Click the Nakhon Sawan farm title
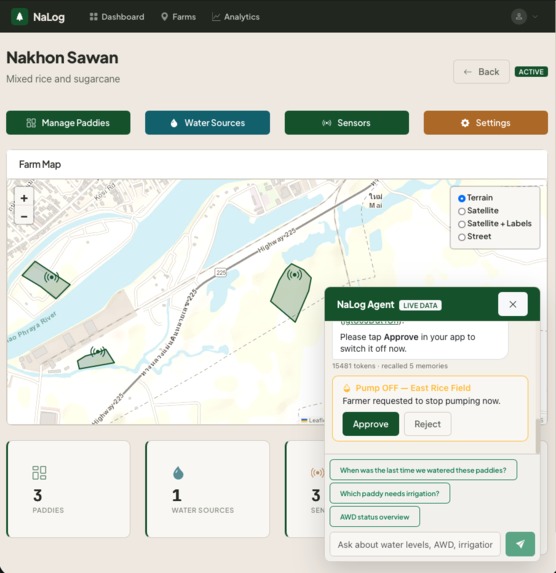The width and height of the screenshot is (556, 573). pos(63,58)
